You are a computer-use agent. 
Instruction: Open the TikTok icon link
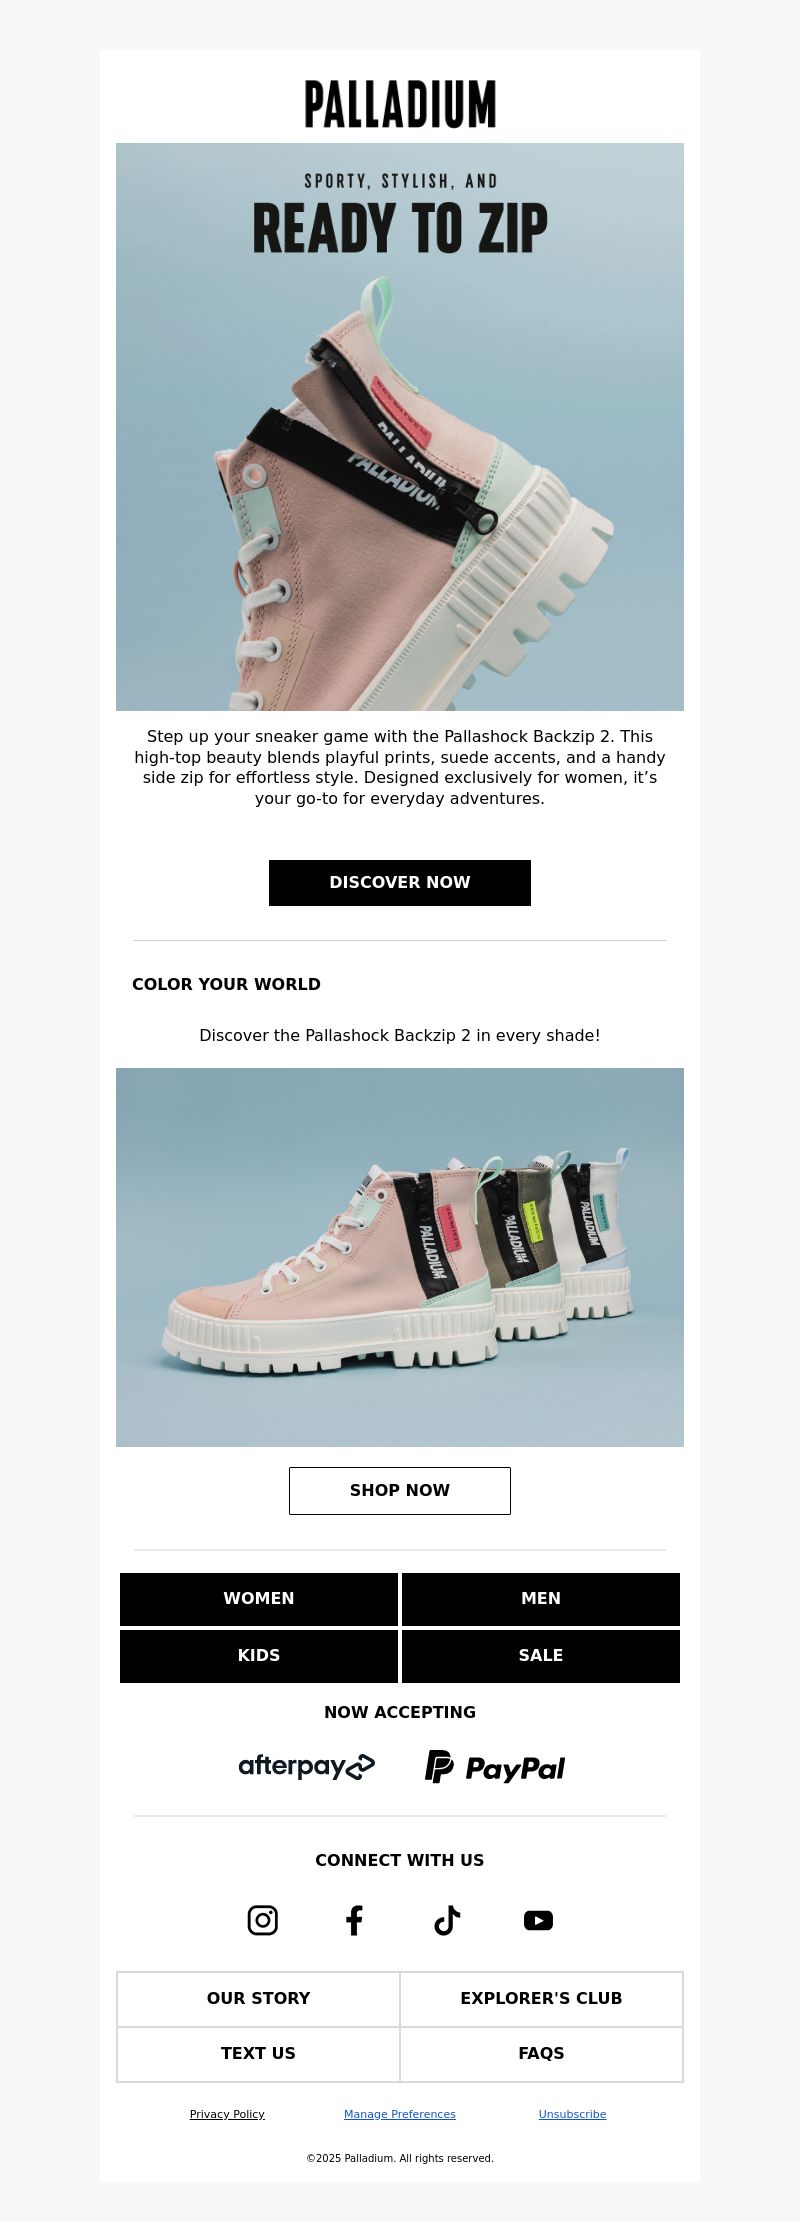[446, 1920]
